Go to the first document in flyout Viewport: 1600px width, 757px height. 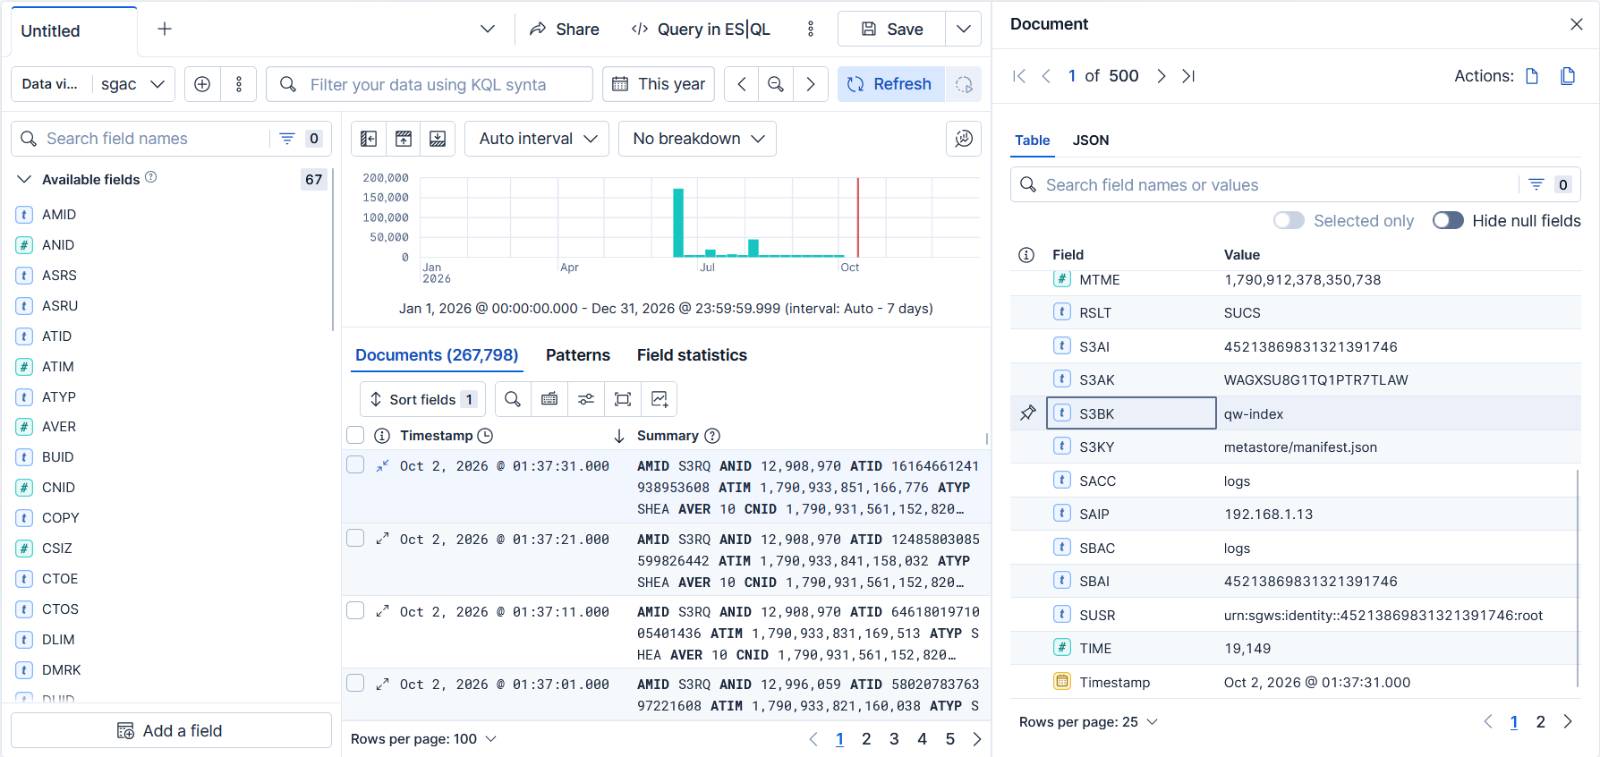(1019, 76)
